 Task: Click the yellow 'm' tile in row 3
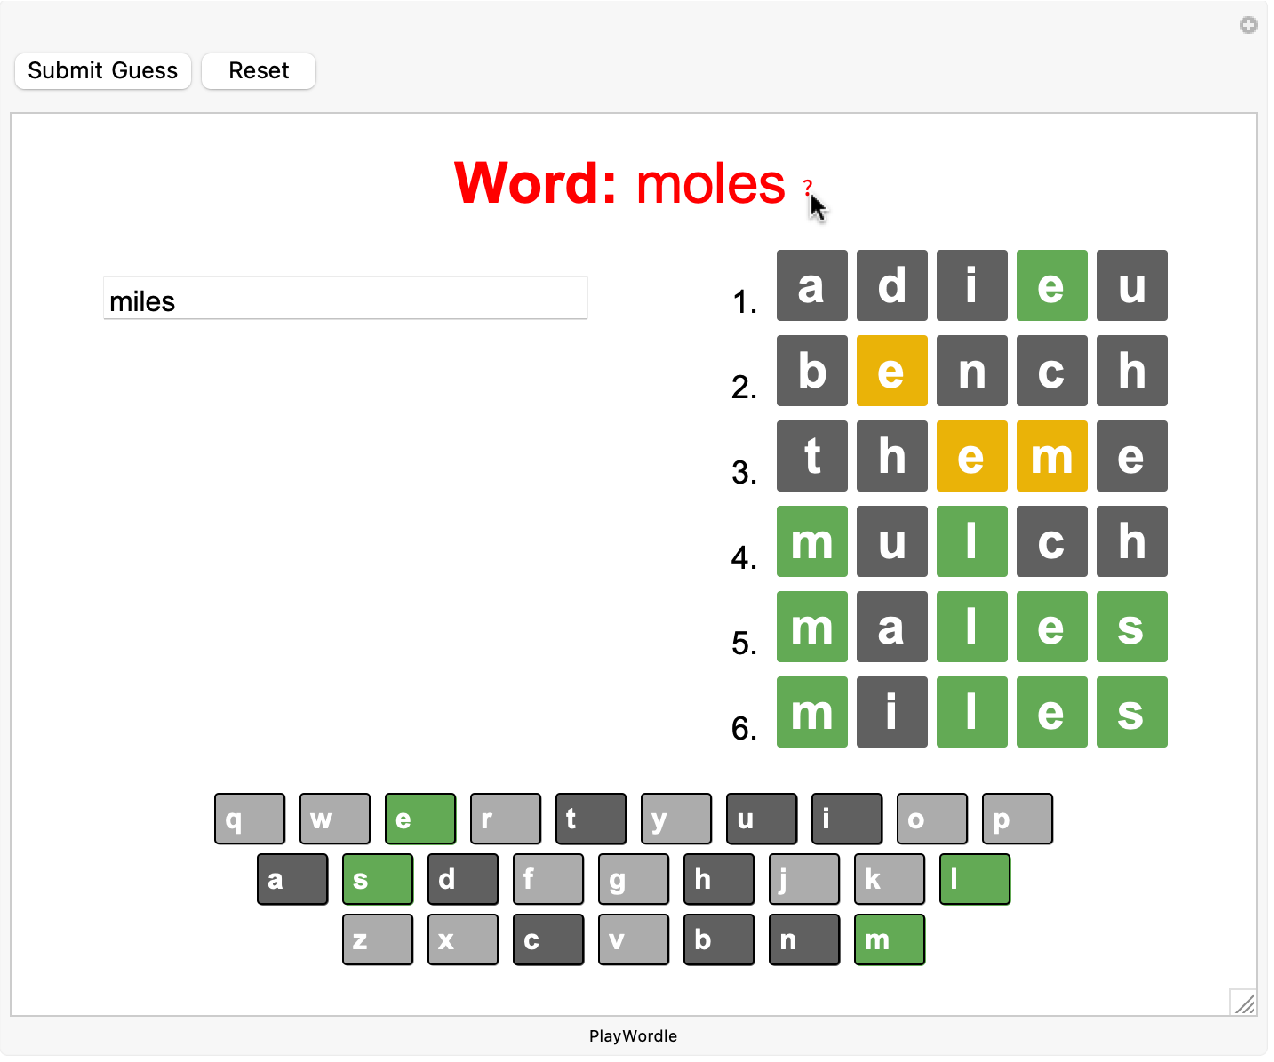(x=1051, y=457)
